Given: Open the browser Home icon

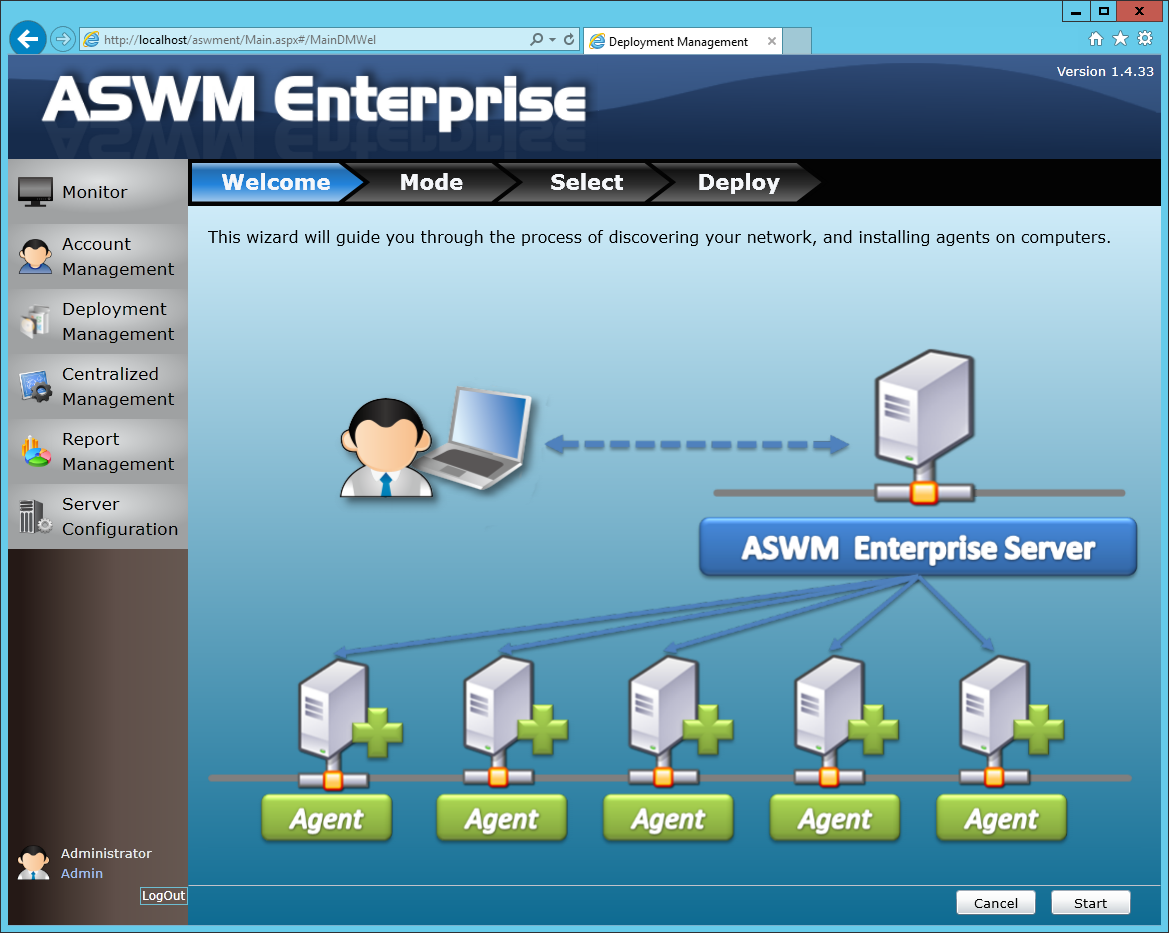Looking at the screenshot, I should [1095, 39].
